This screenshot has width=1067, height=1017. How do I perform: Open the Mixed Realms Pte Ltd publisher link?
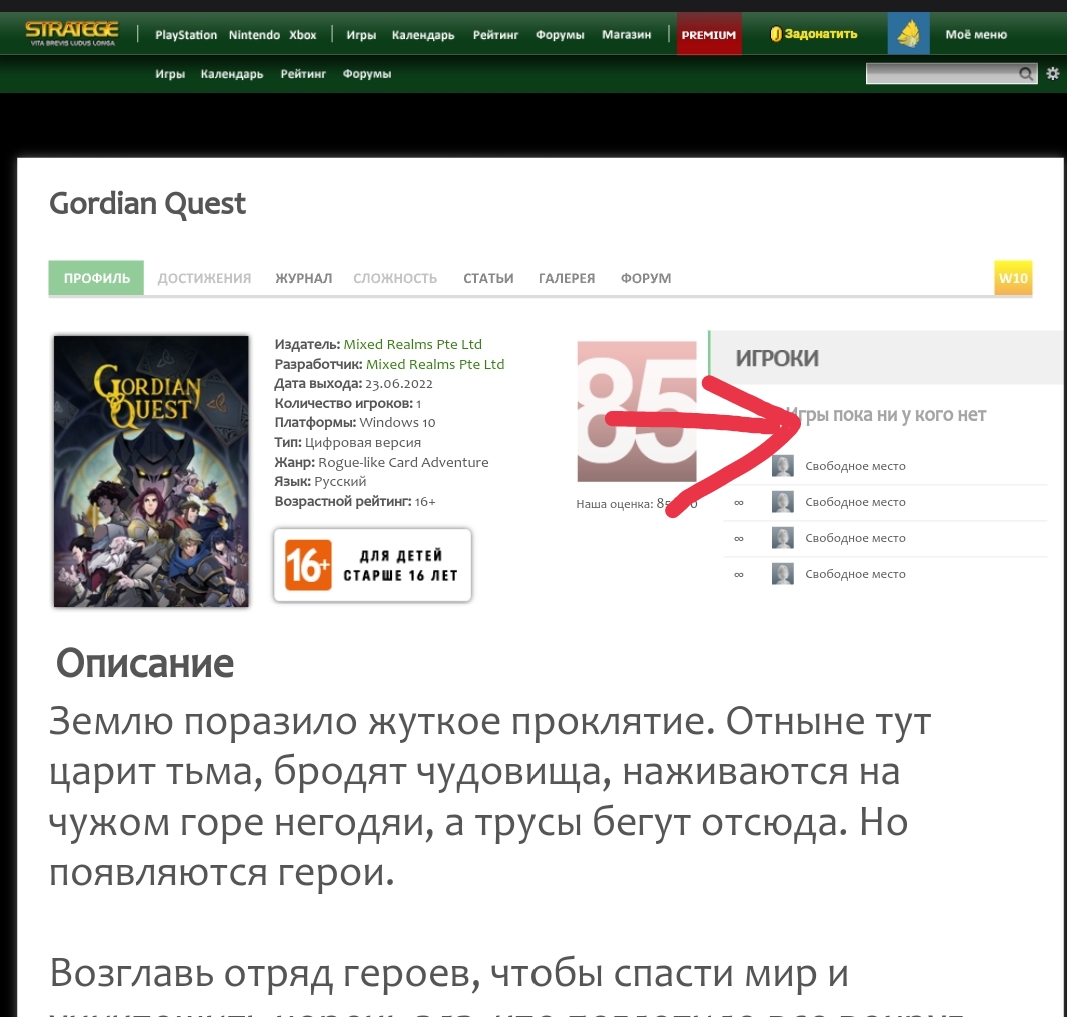pos(412,344)
